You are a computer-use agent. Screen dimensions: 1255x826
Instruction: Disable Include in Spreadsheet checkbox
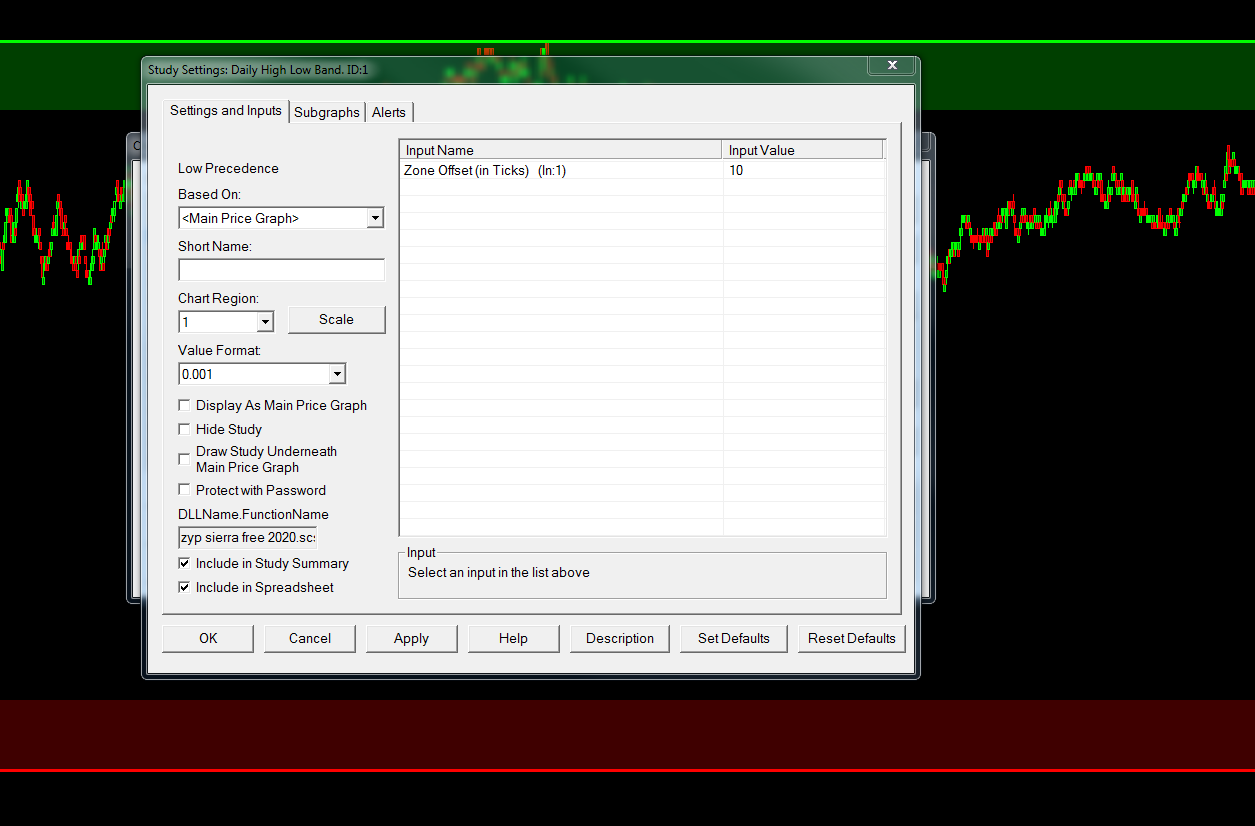pos(184,587)
